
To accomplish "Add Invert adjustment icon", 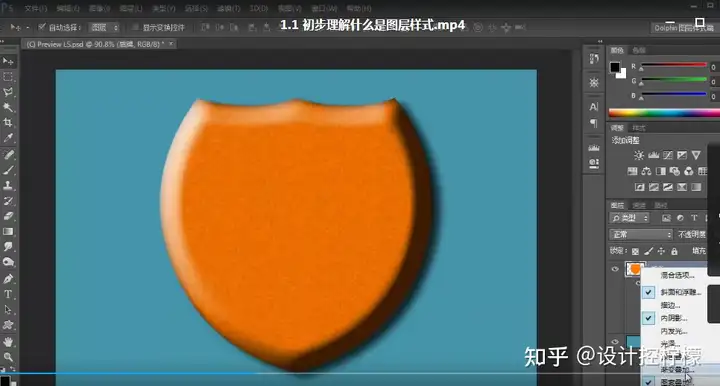I will click(640, 187).
